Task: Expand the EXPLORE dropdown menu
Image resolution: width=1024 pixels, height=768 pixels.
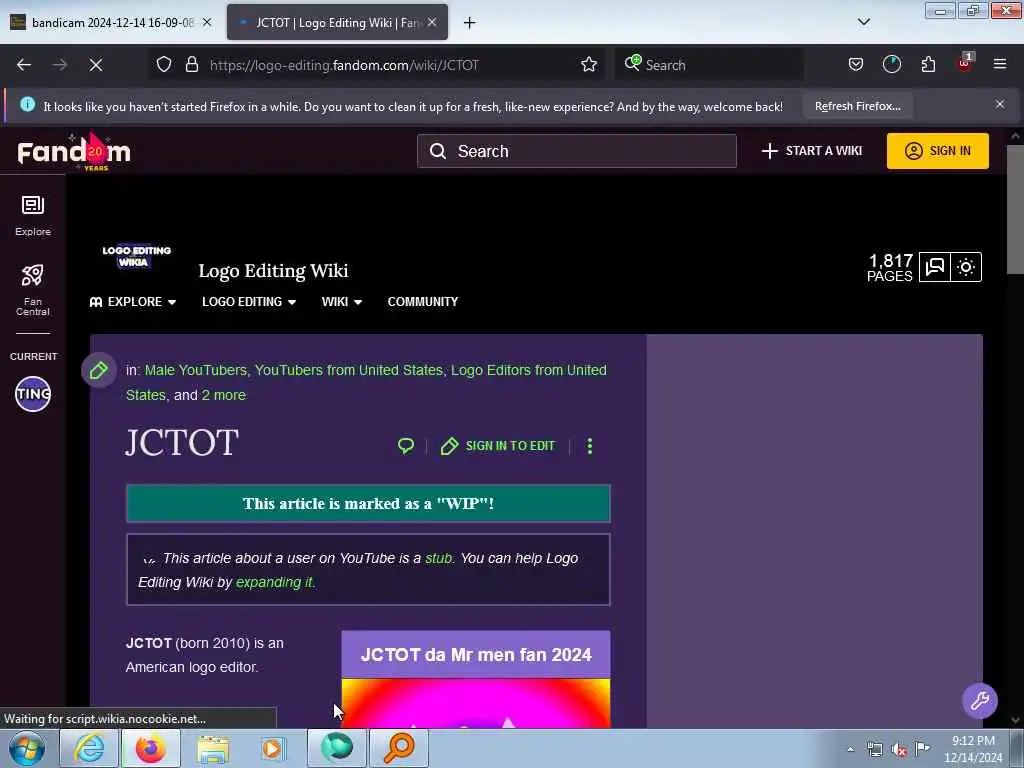Action: click(133, 302)
